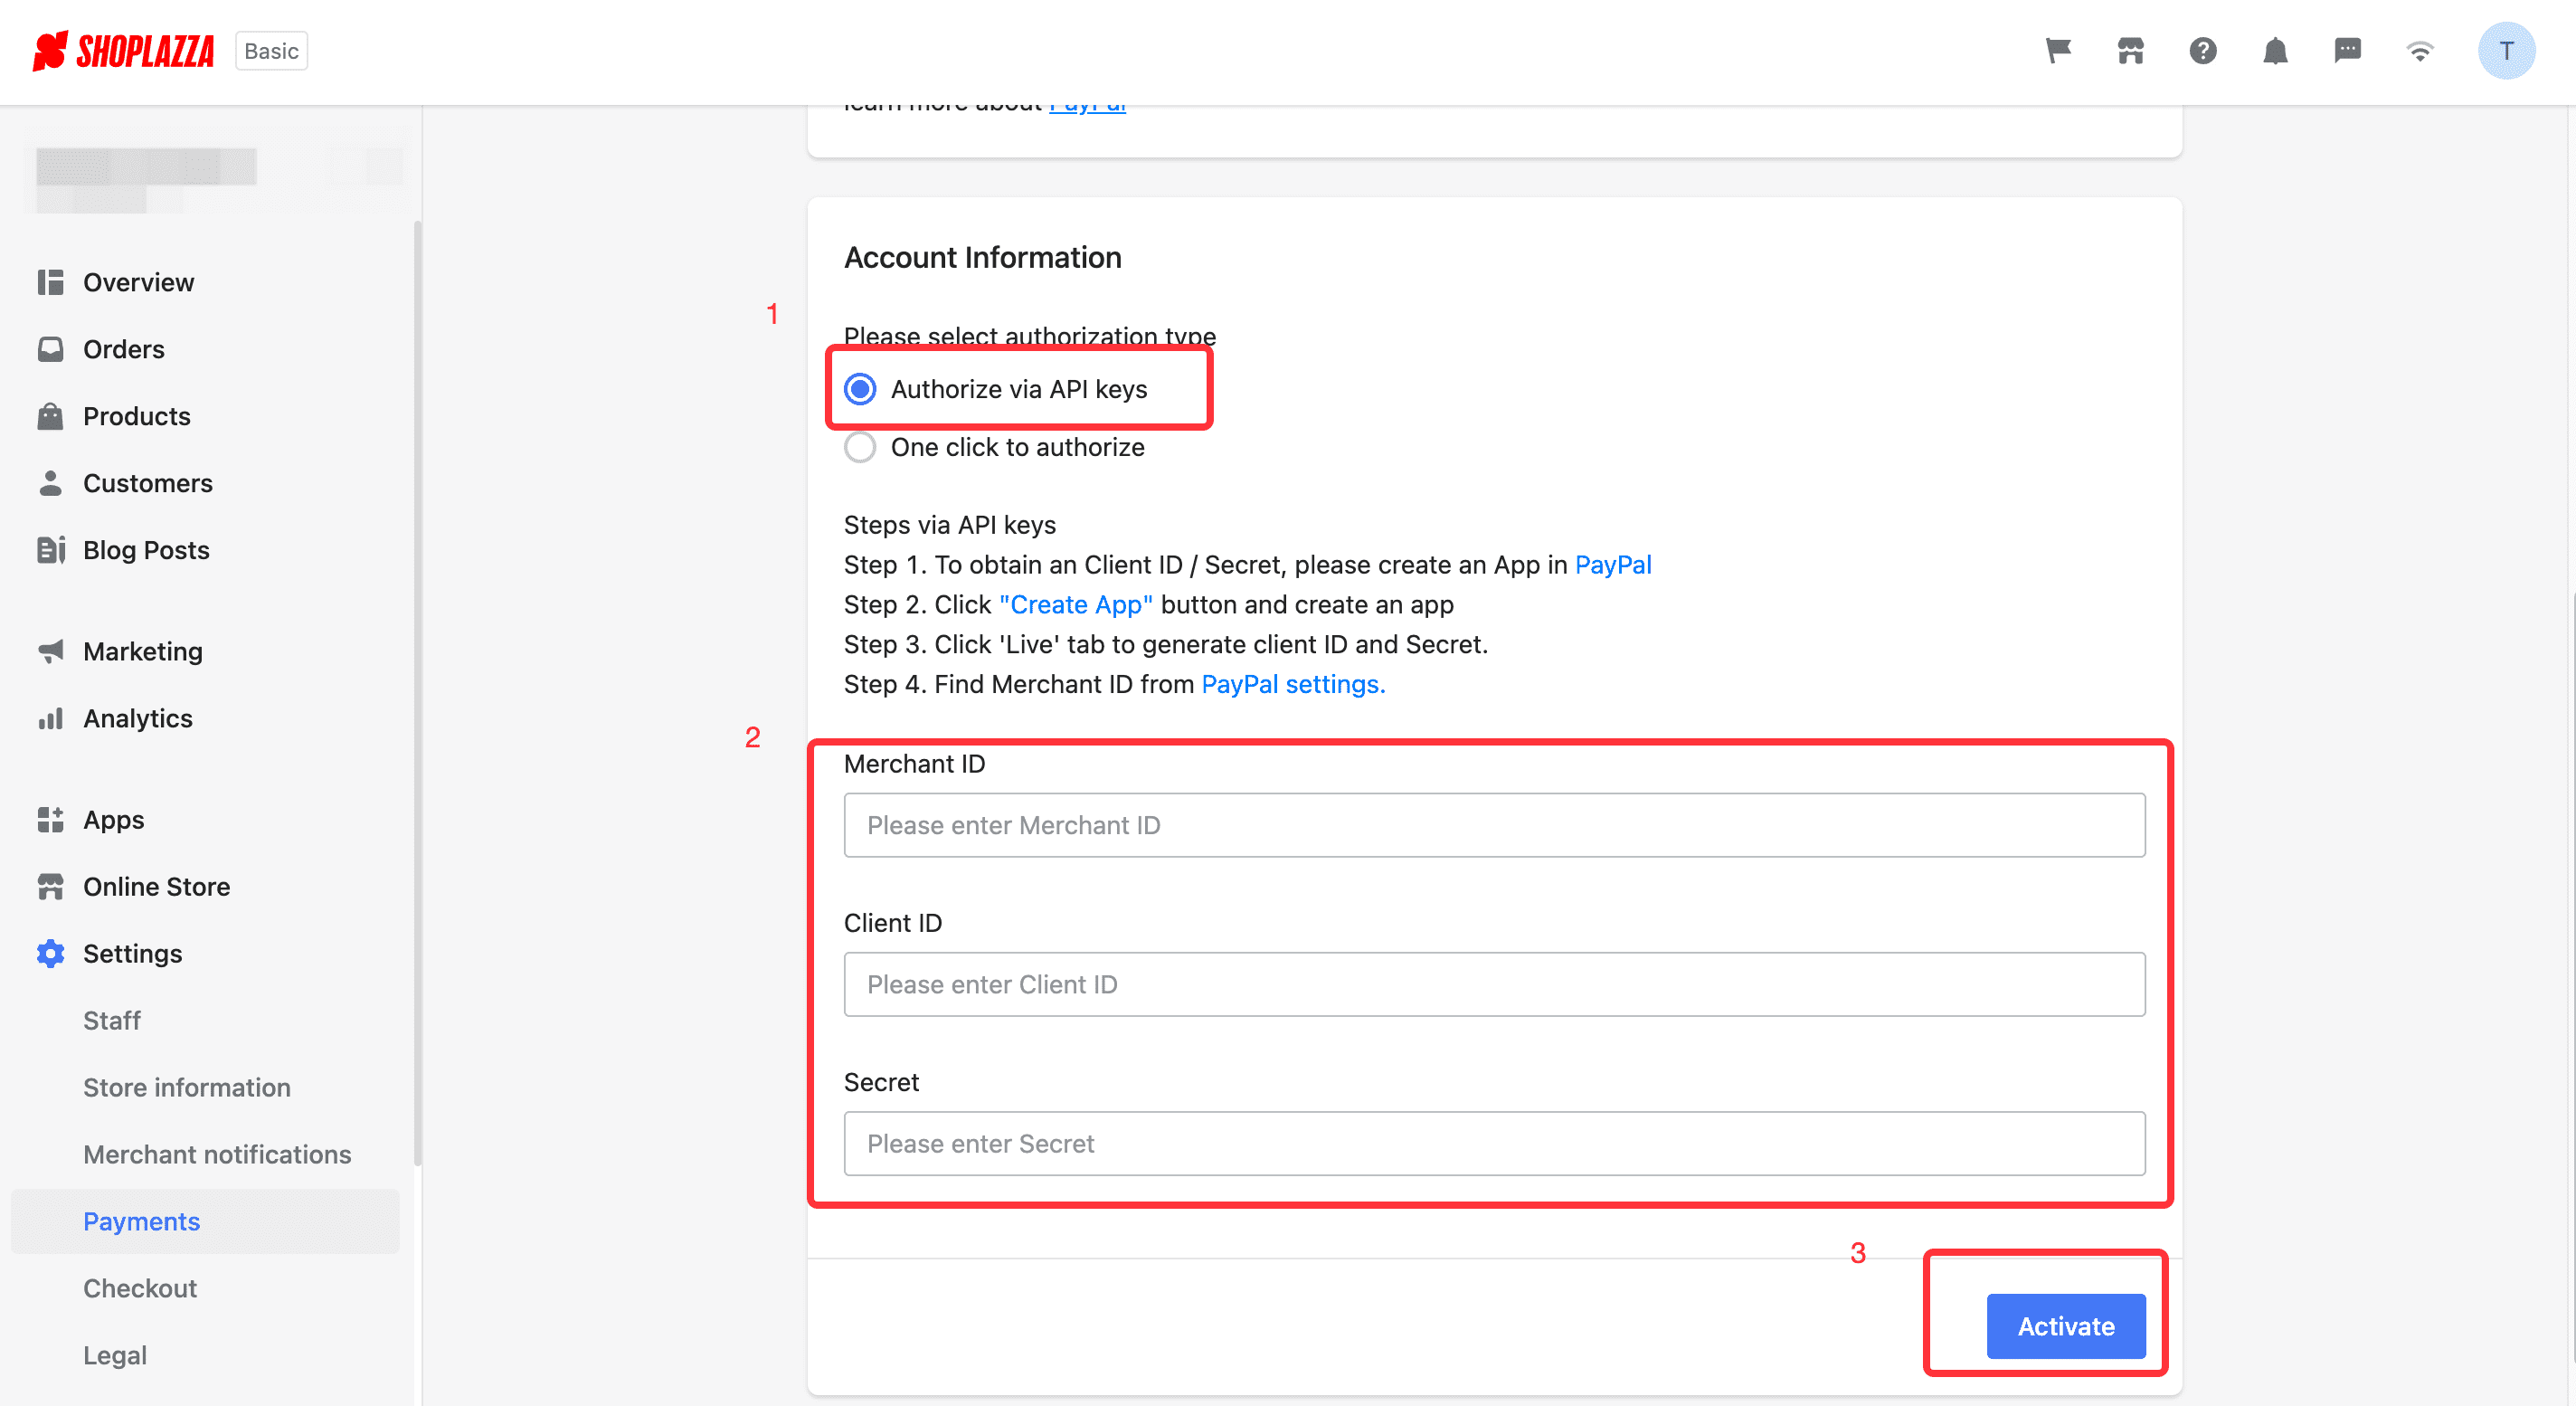Click the Payments sidebar menu item
The image size is (2576, 1406).
pos(142,1221)
